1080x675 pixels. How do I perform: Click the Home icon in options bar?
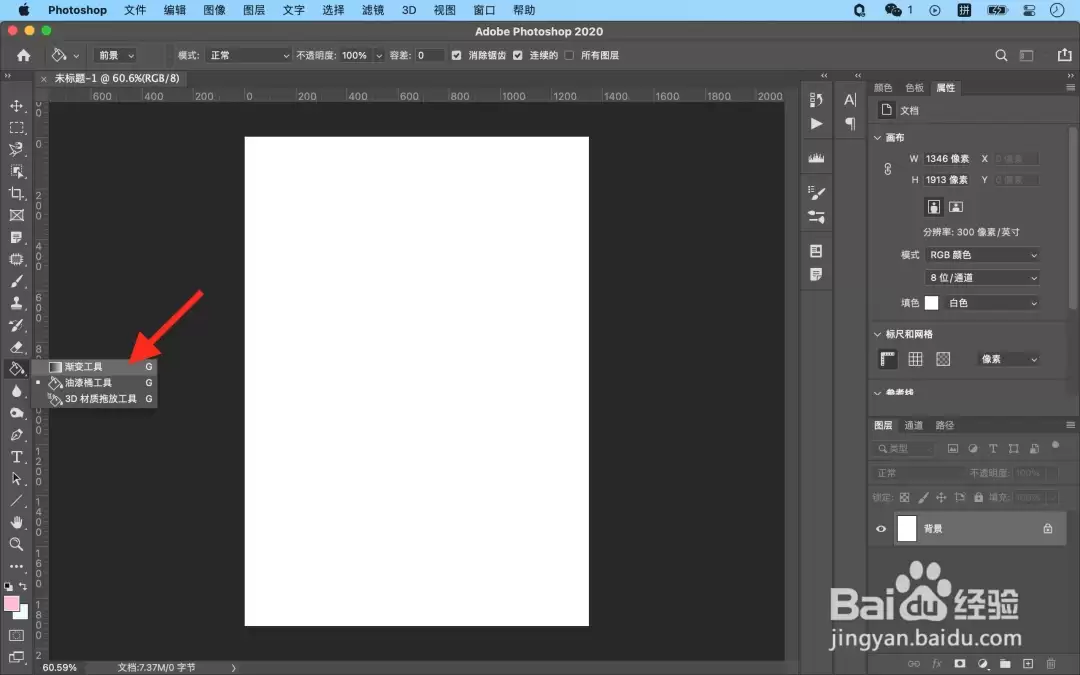point(23,55)
